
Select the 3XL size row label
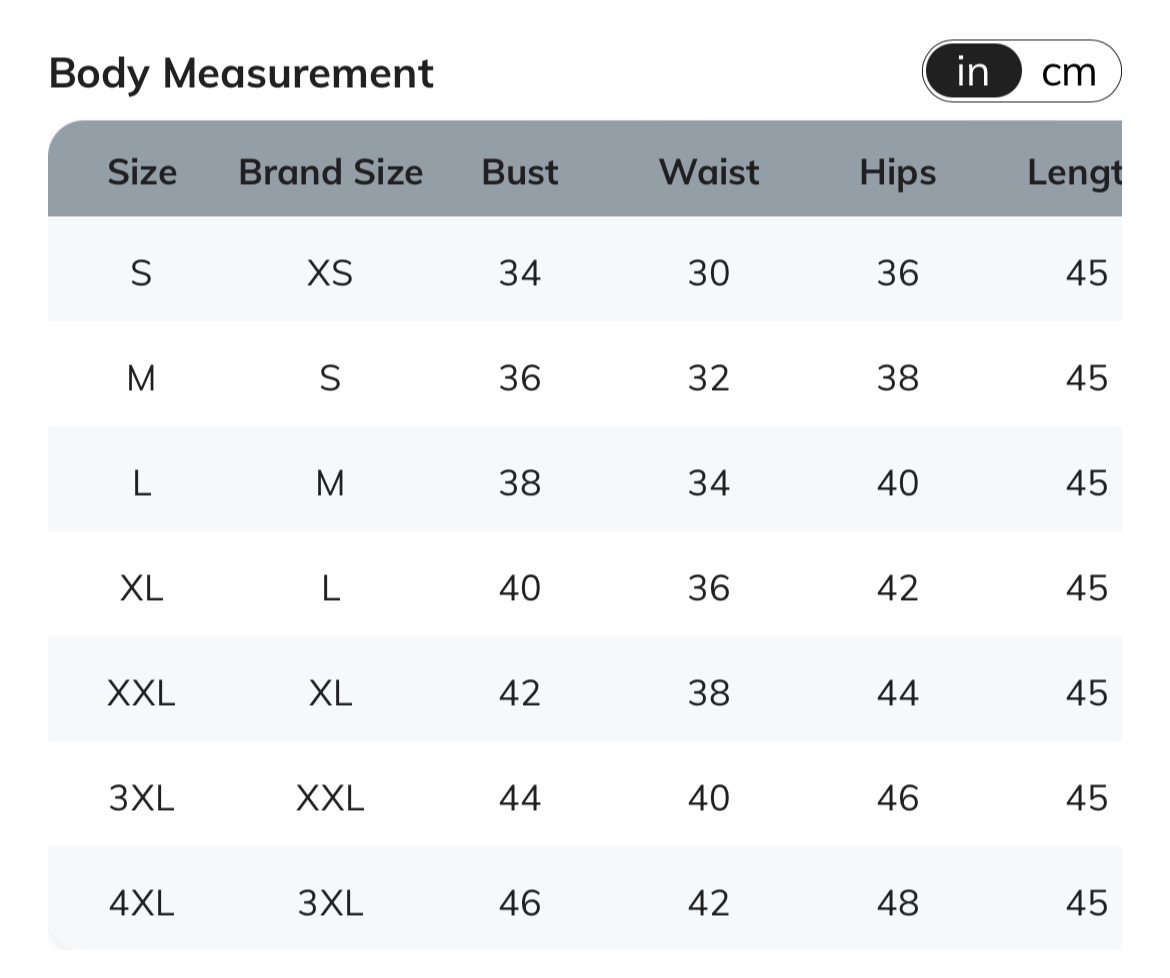coord(141,798)
